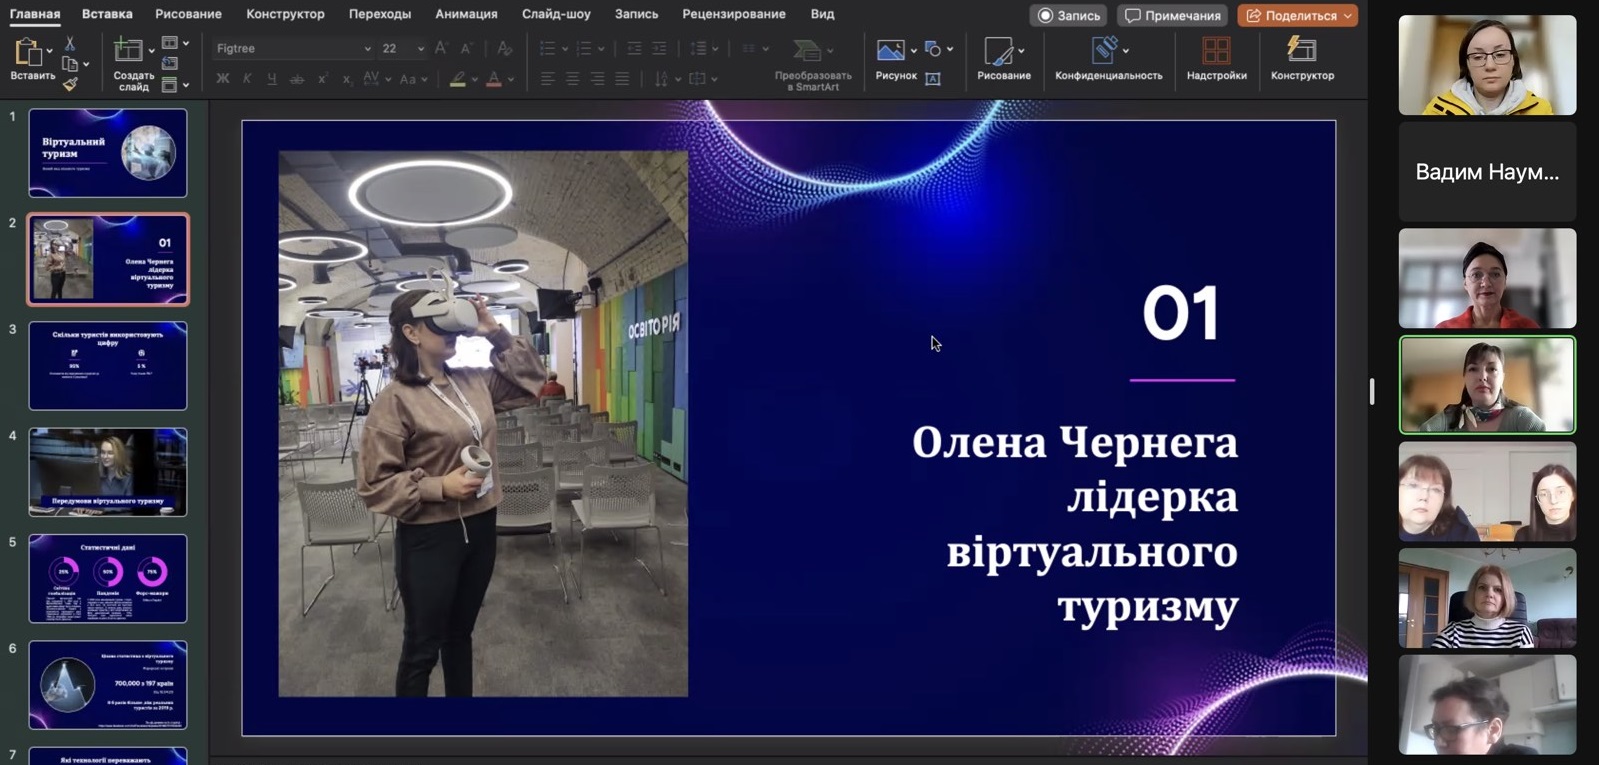Screen dimensions: 1599x765
Task: Click the Олена Чернега title text
Action: 1074,442
